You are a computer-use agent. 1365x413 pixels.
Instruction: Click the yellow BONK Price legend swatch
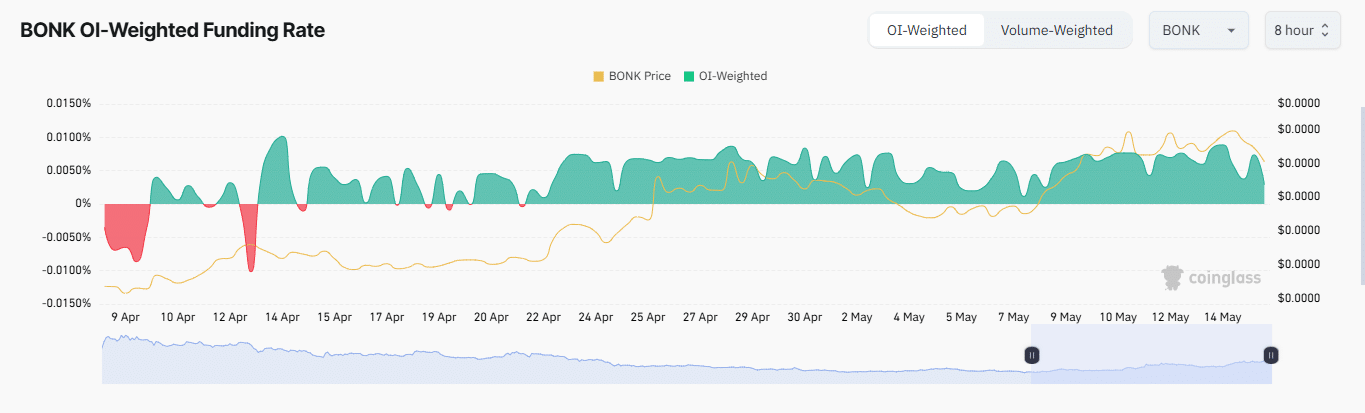point(599,76)
